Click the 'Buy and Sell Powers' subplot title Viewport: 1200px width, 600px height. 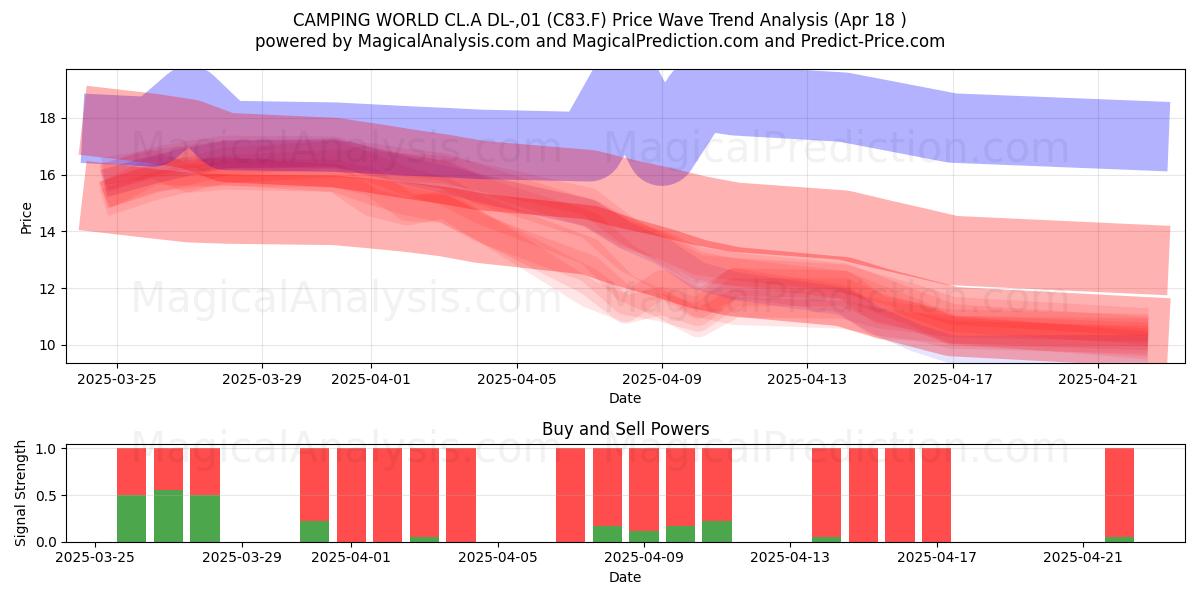(625, 429)
